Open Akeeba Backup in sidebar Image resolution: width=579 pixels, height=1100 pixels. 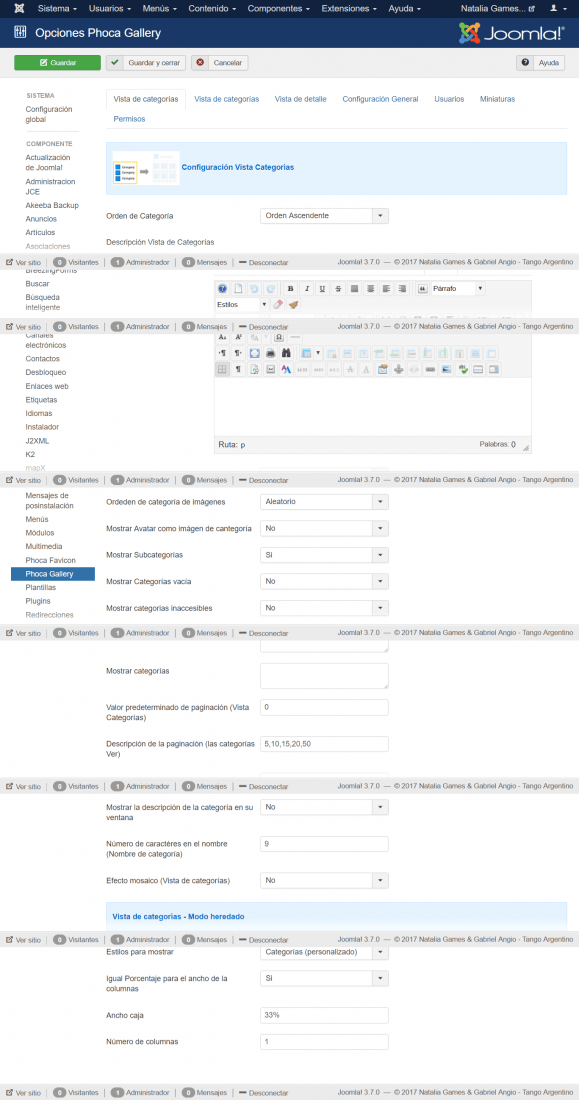click(x=52, y=206)
